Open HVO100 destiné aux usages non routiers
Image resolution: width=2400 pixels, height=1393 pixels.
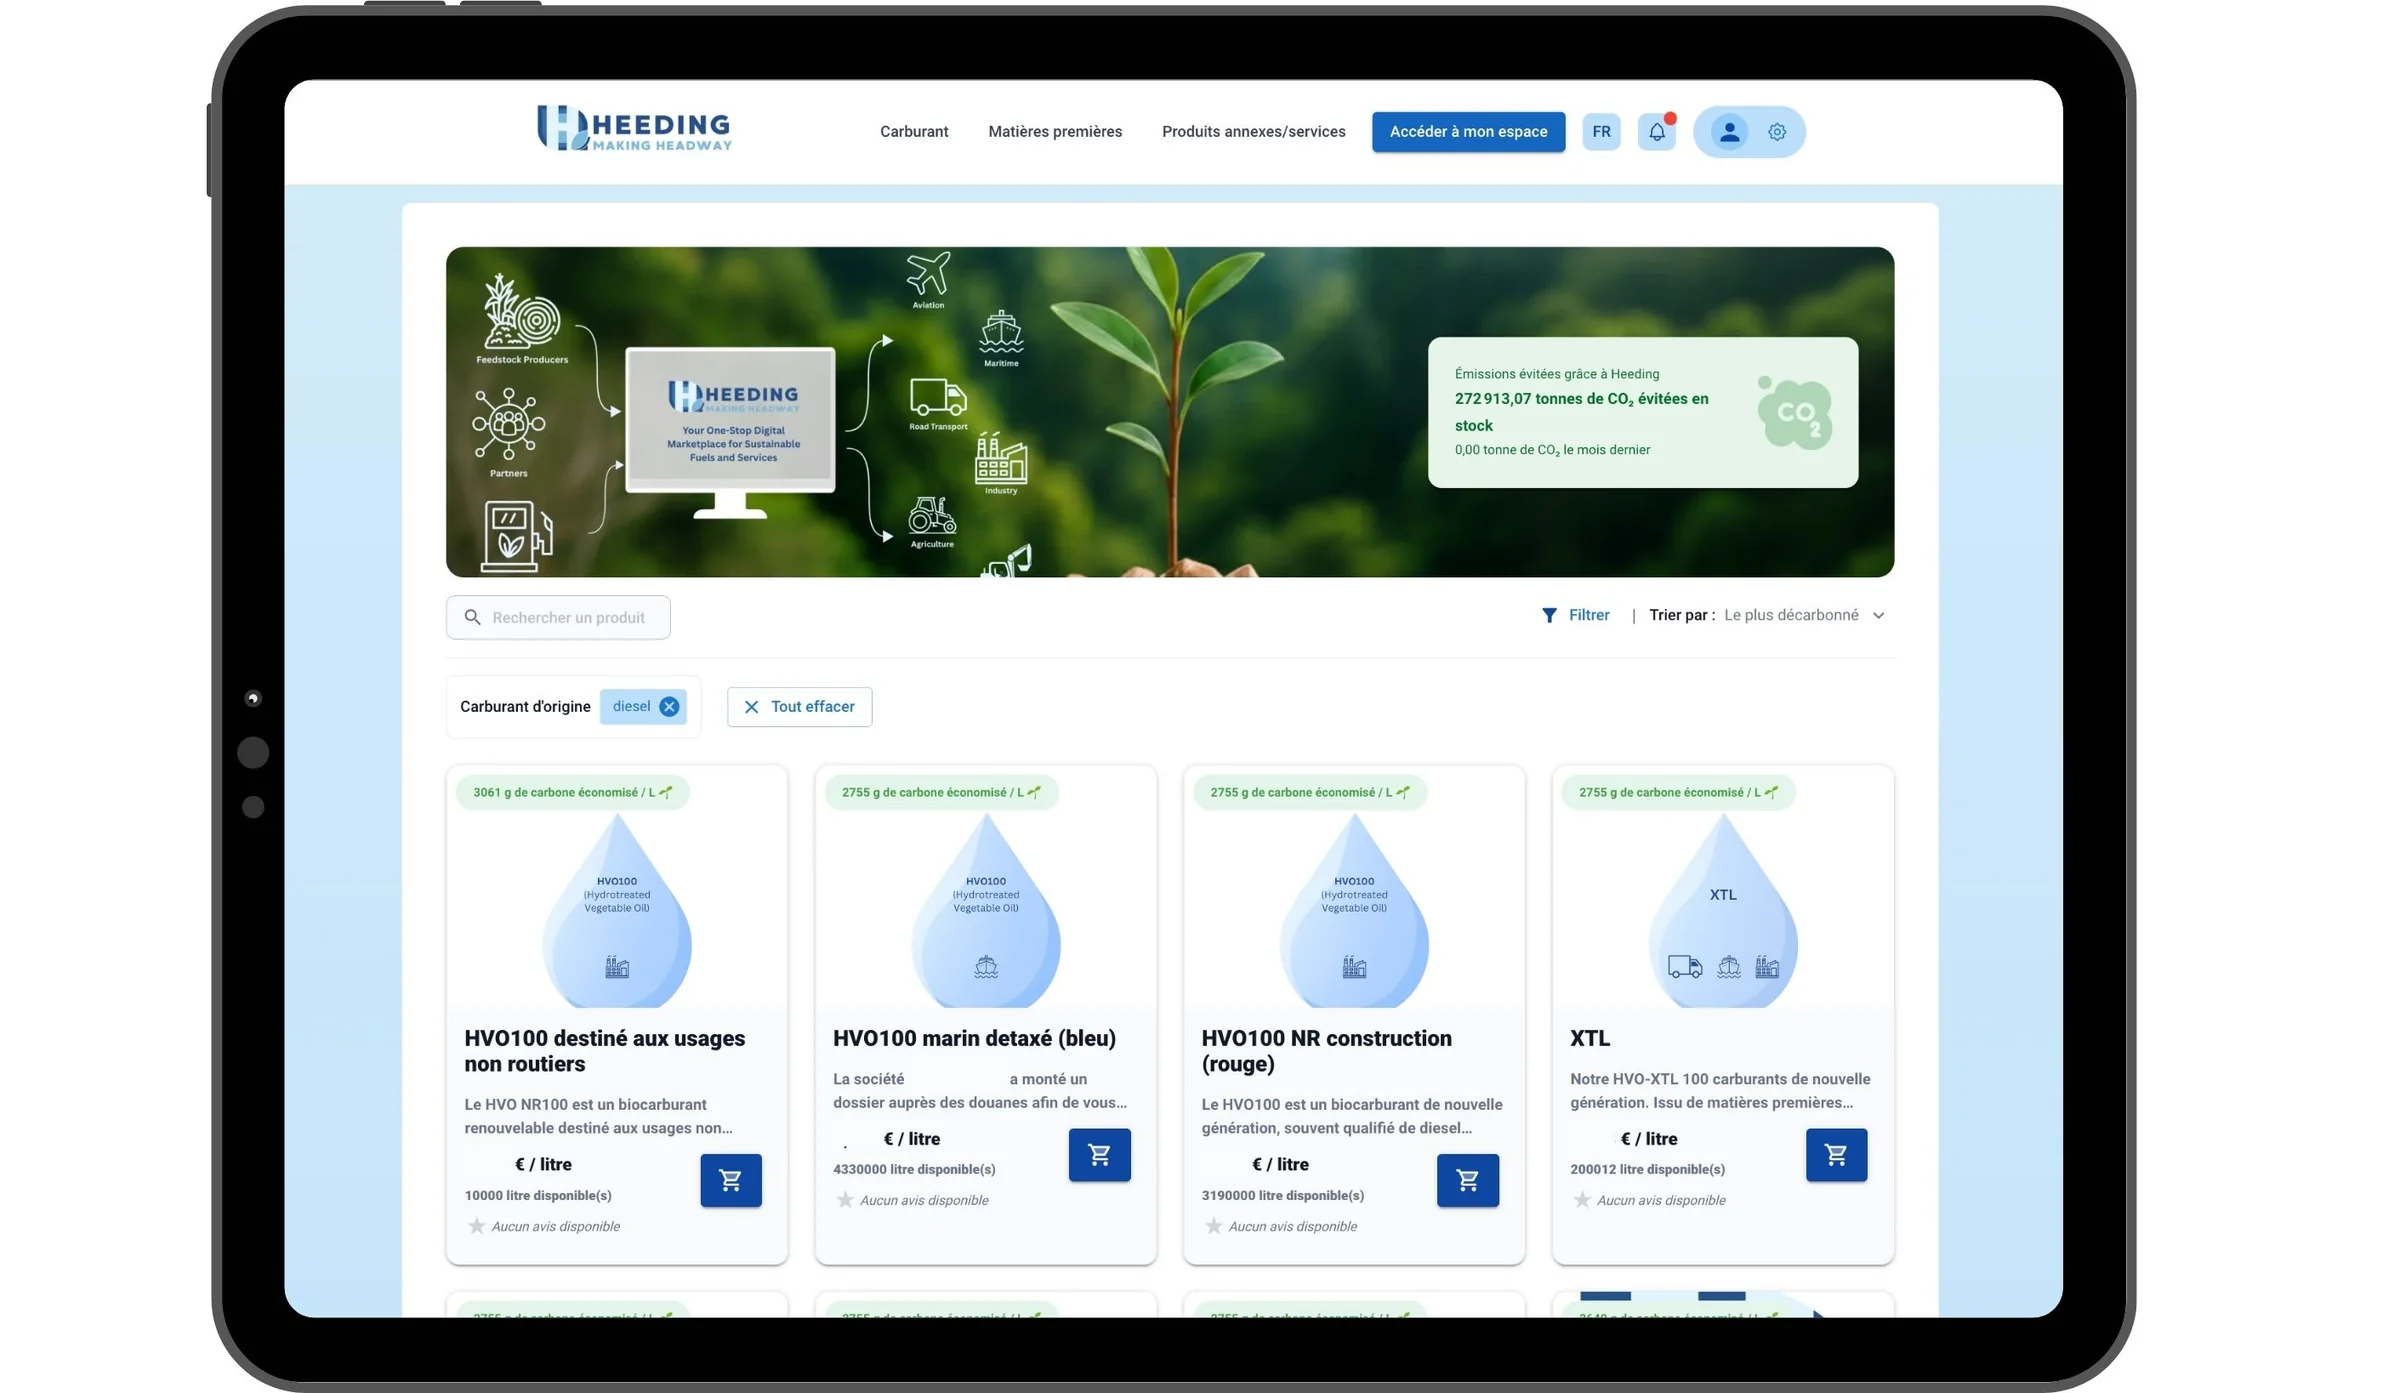click(x=604, y=1051)
